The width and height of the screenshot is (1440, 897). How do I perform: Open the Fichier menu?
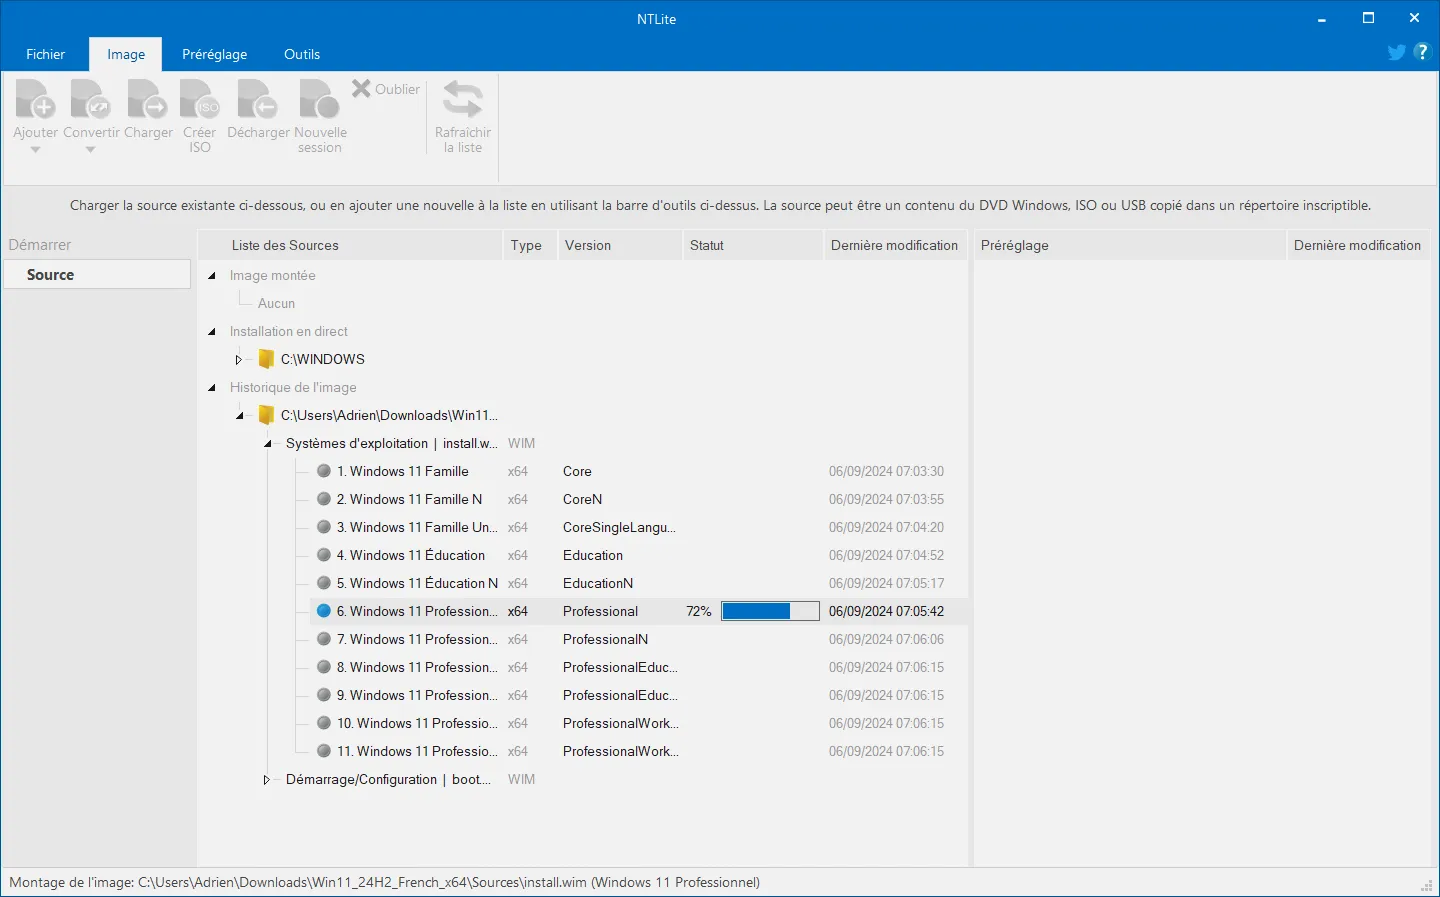[x=45, y=54]
